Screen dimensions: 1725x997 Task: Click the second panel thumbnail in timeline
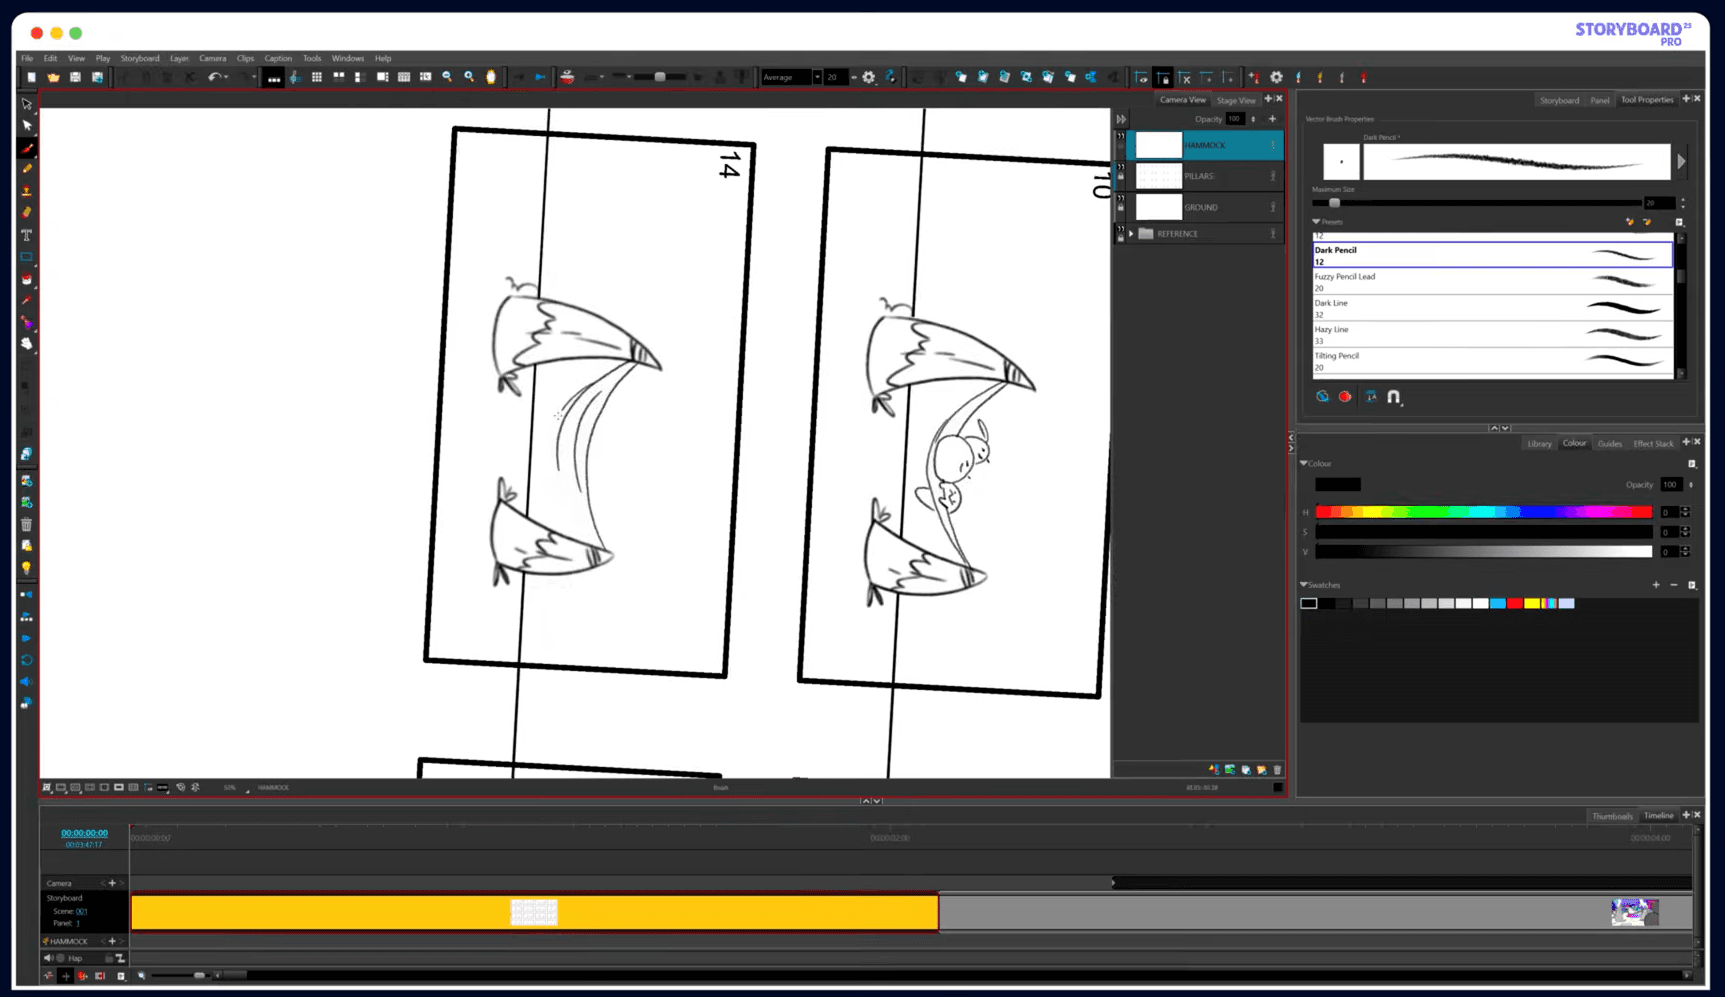[x=1634, y=911]
